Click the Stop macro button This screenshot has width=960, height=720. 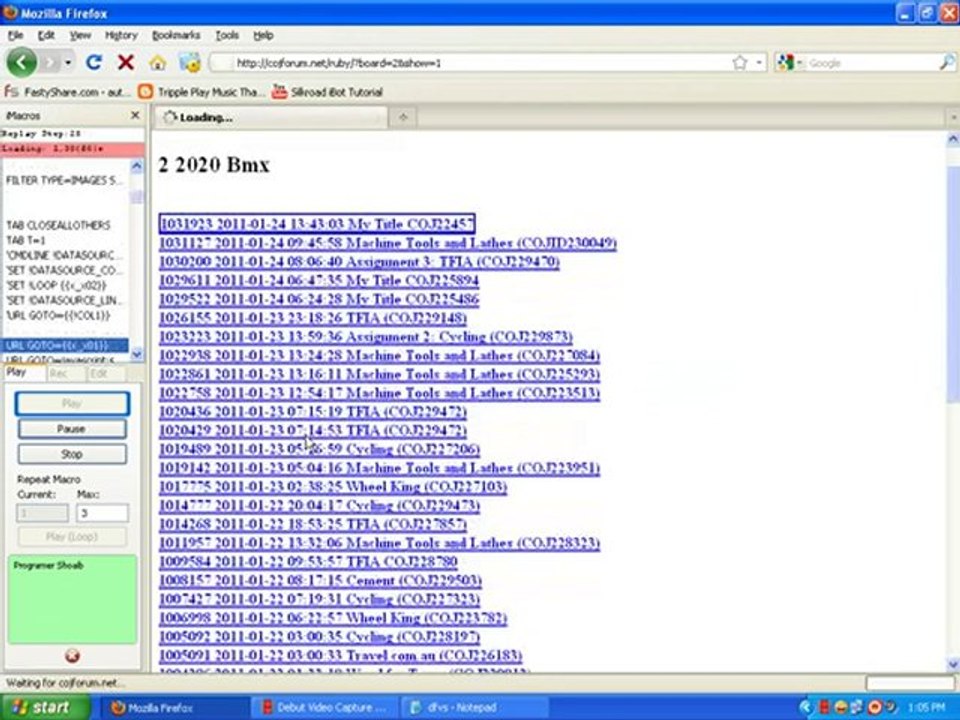(72, 454)
